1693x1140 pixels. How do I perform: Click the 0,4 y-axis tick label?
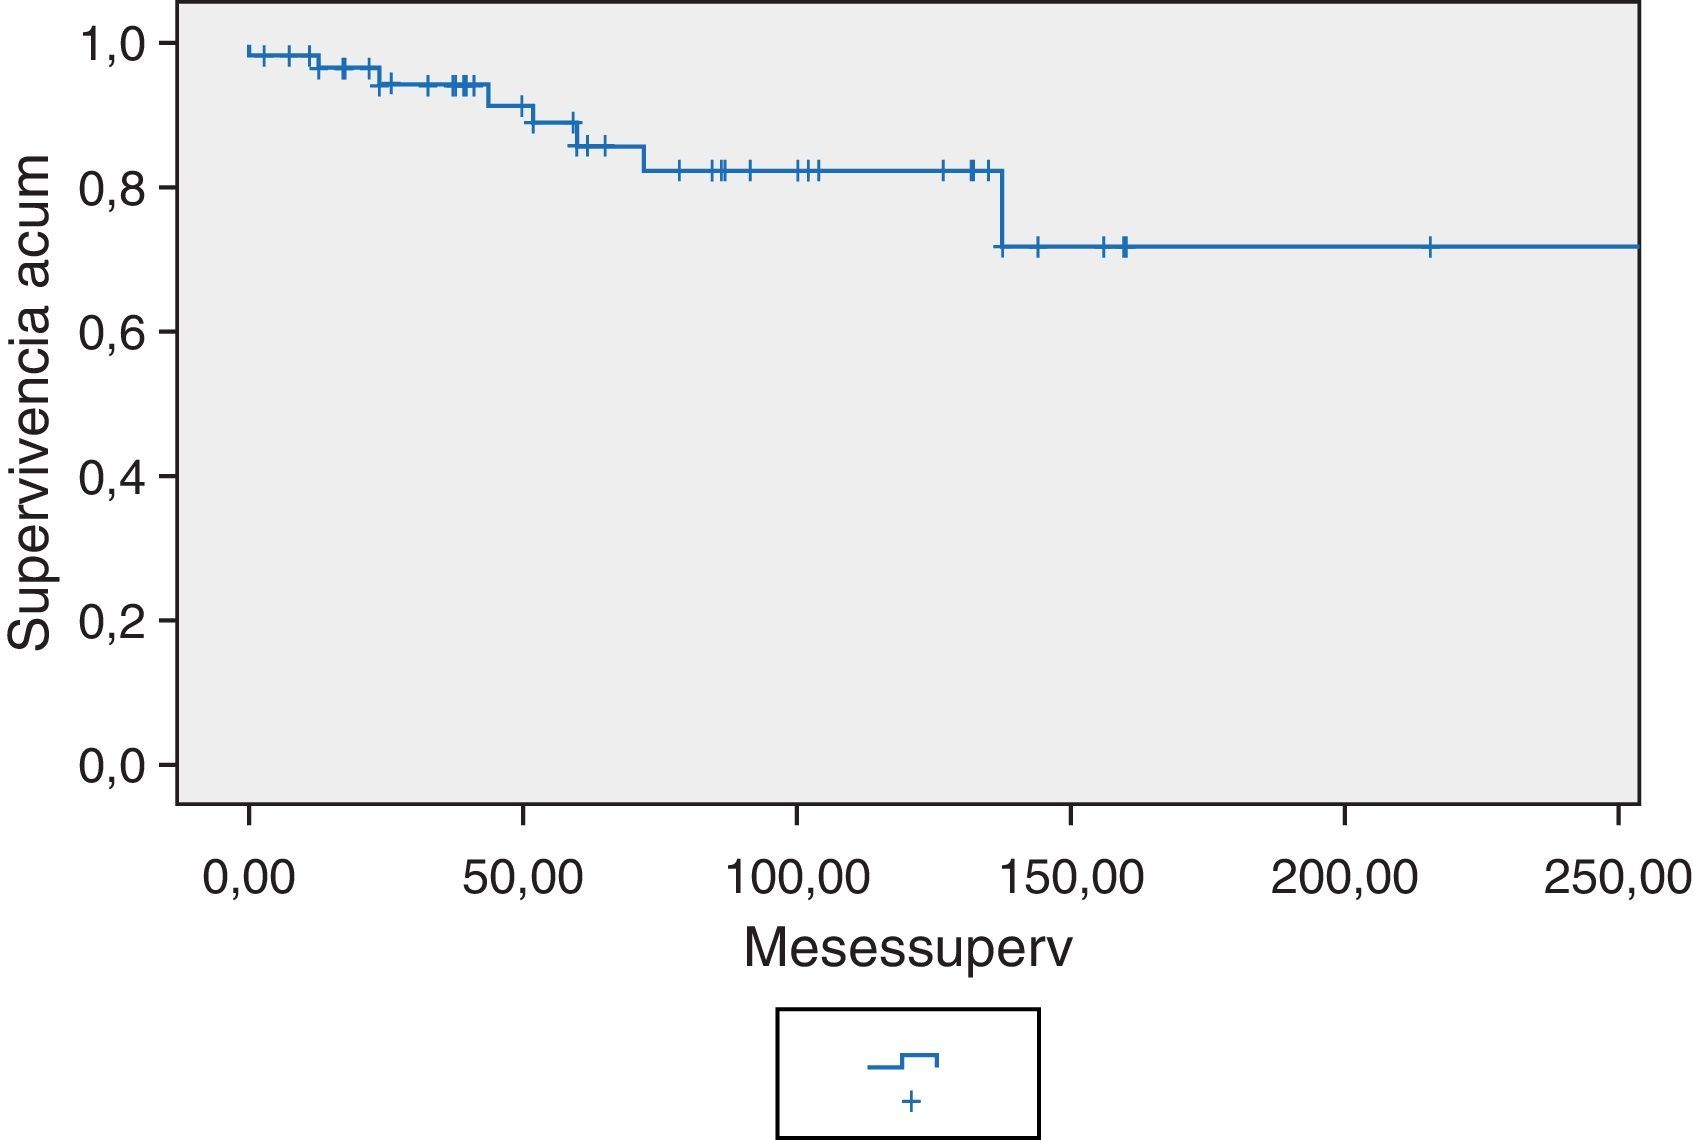coord(112,477)
